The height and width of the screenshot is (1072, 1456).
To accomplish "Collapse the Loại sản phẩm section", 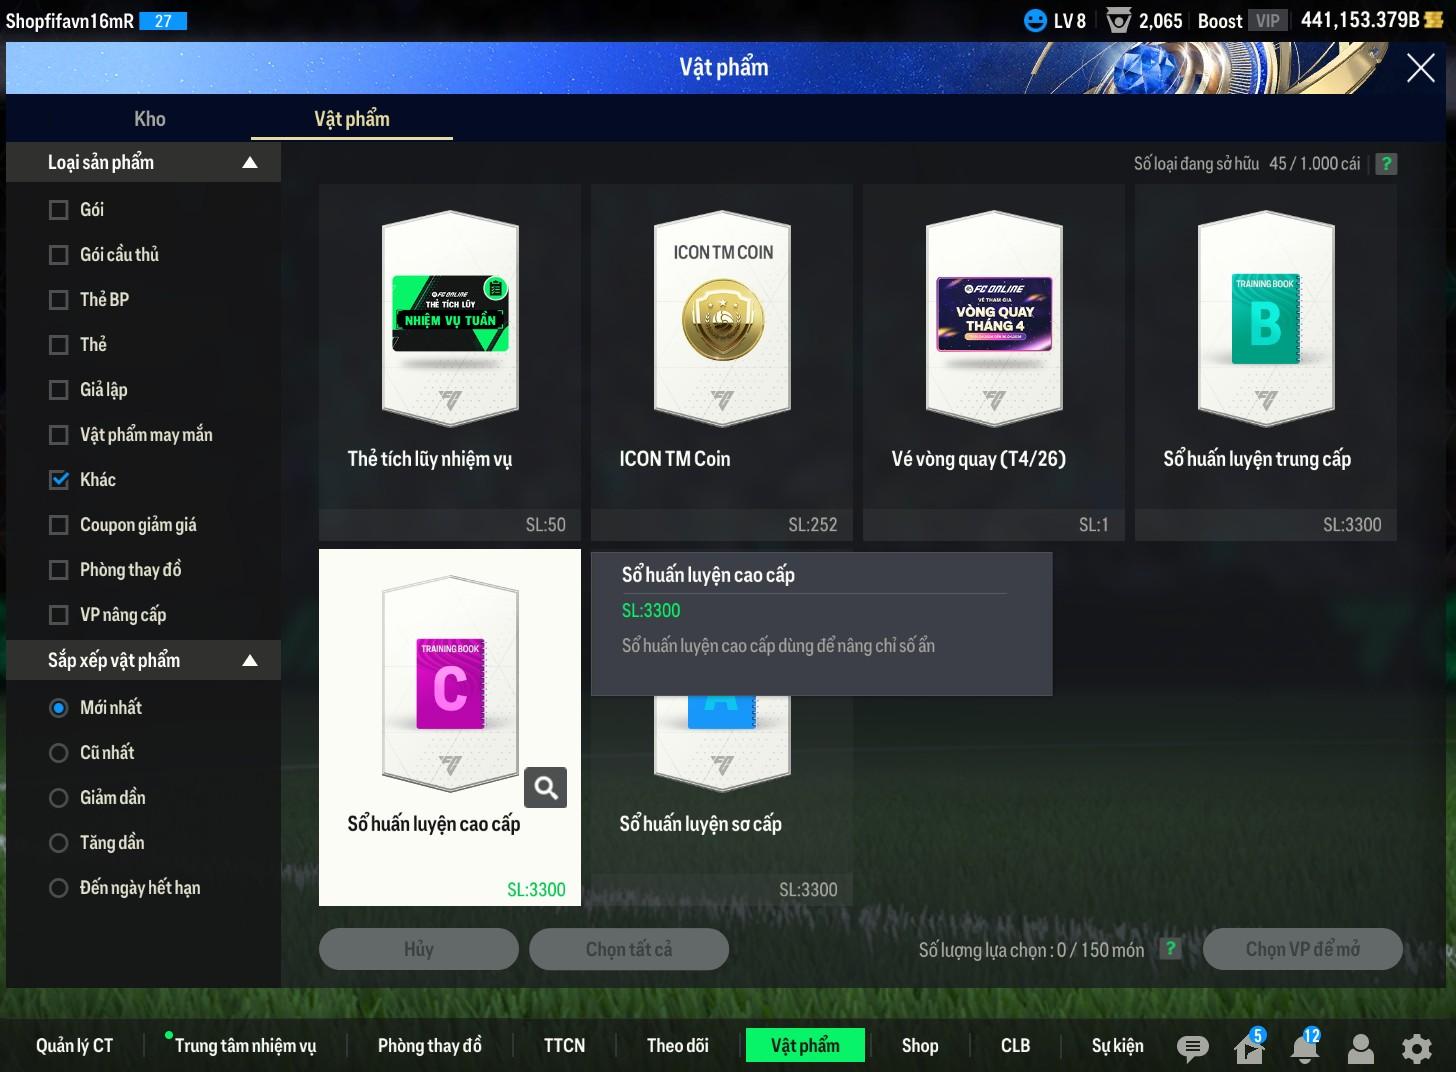I will tap(250, 163).
